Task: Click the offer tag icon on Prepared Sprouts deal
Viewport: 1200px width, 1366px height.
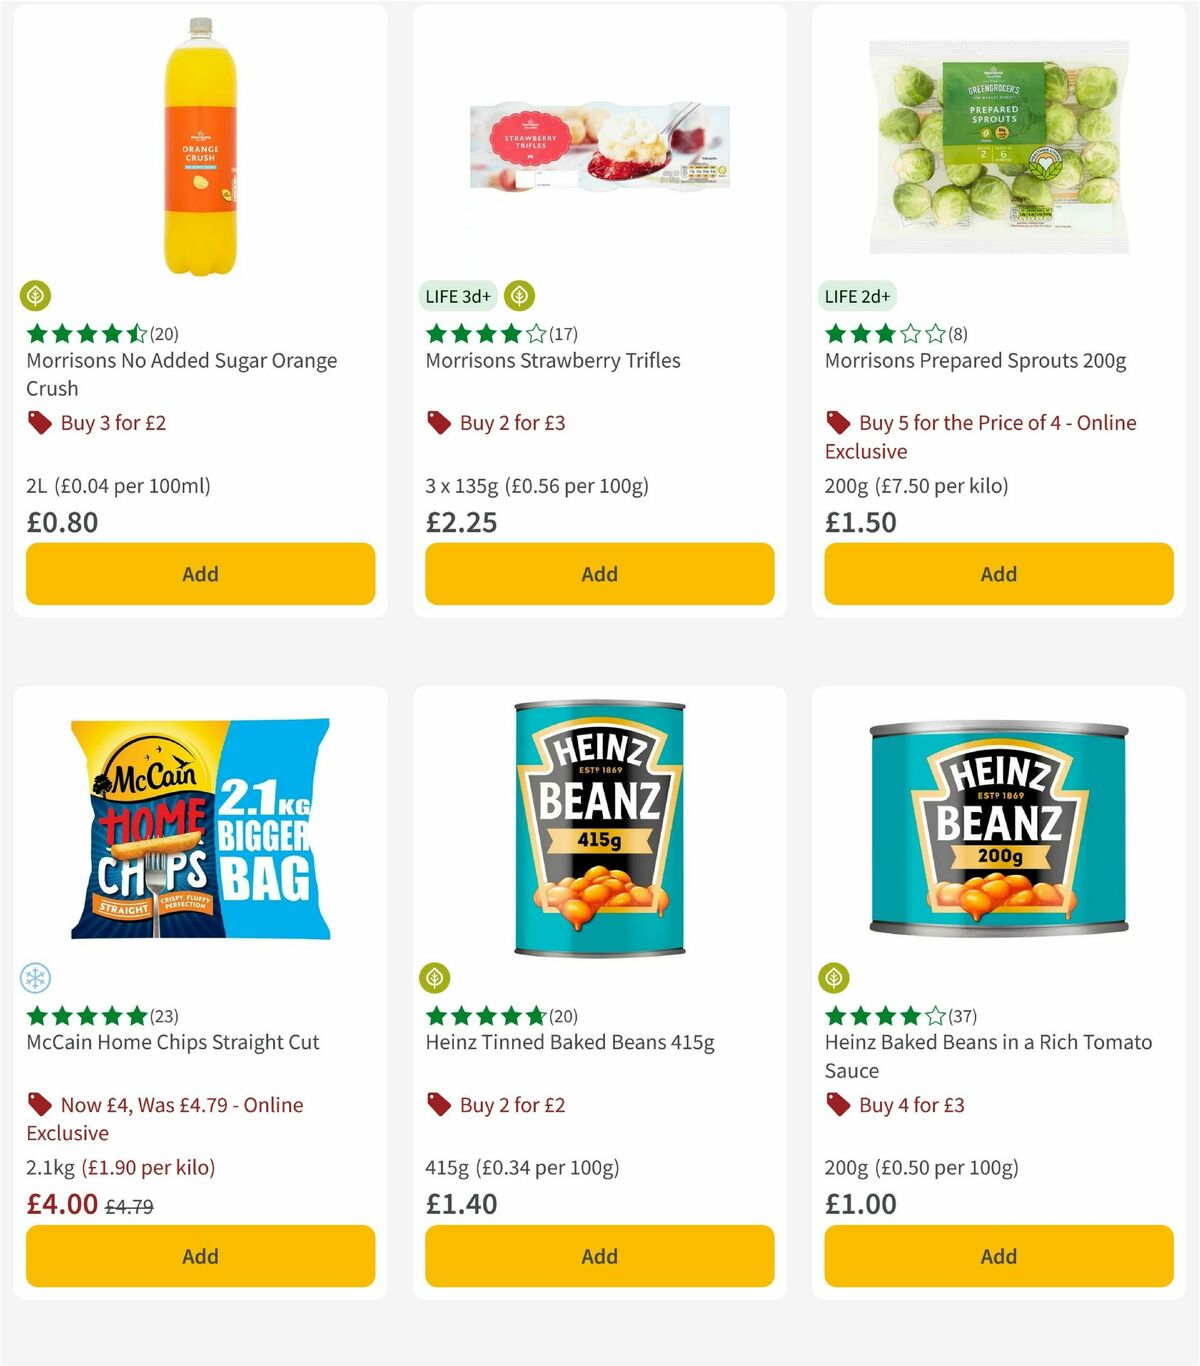Action: (x=838, y=422)
